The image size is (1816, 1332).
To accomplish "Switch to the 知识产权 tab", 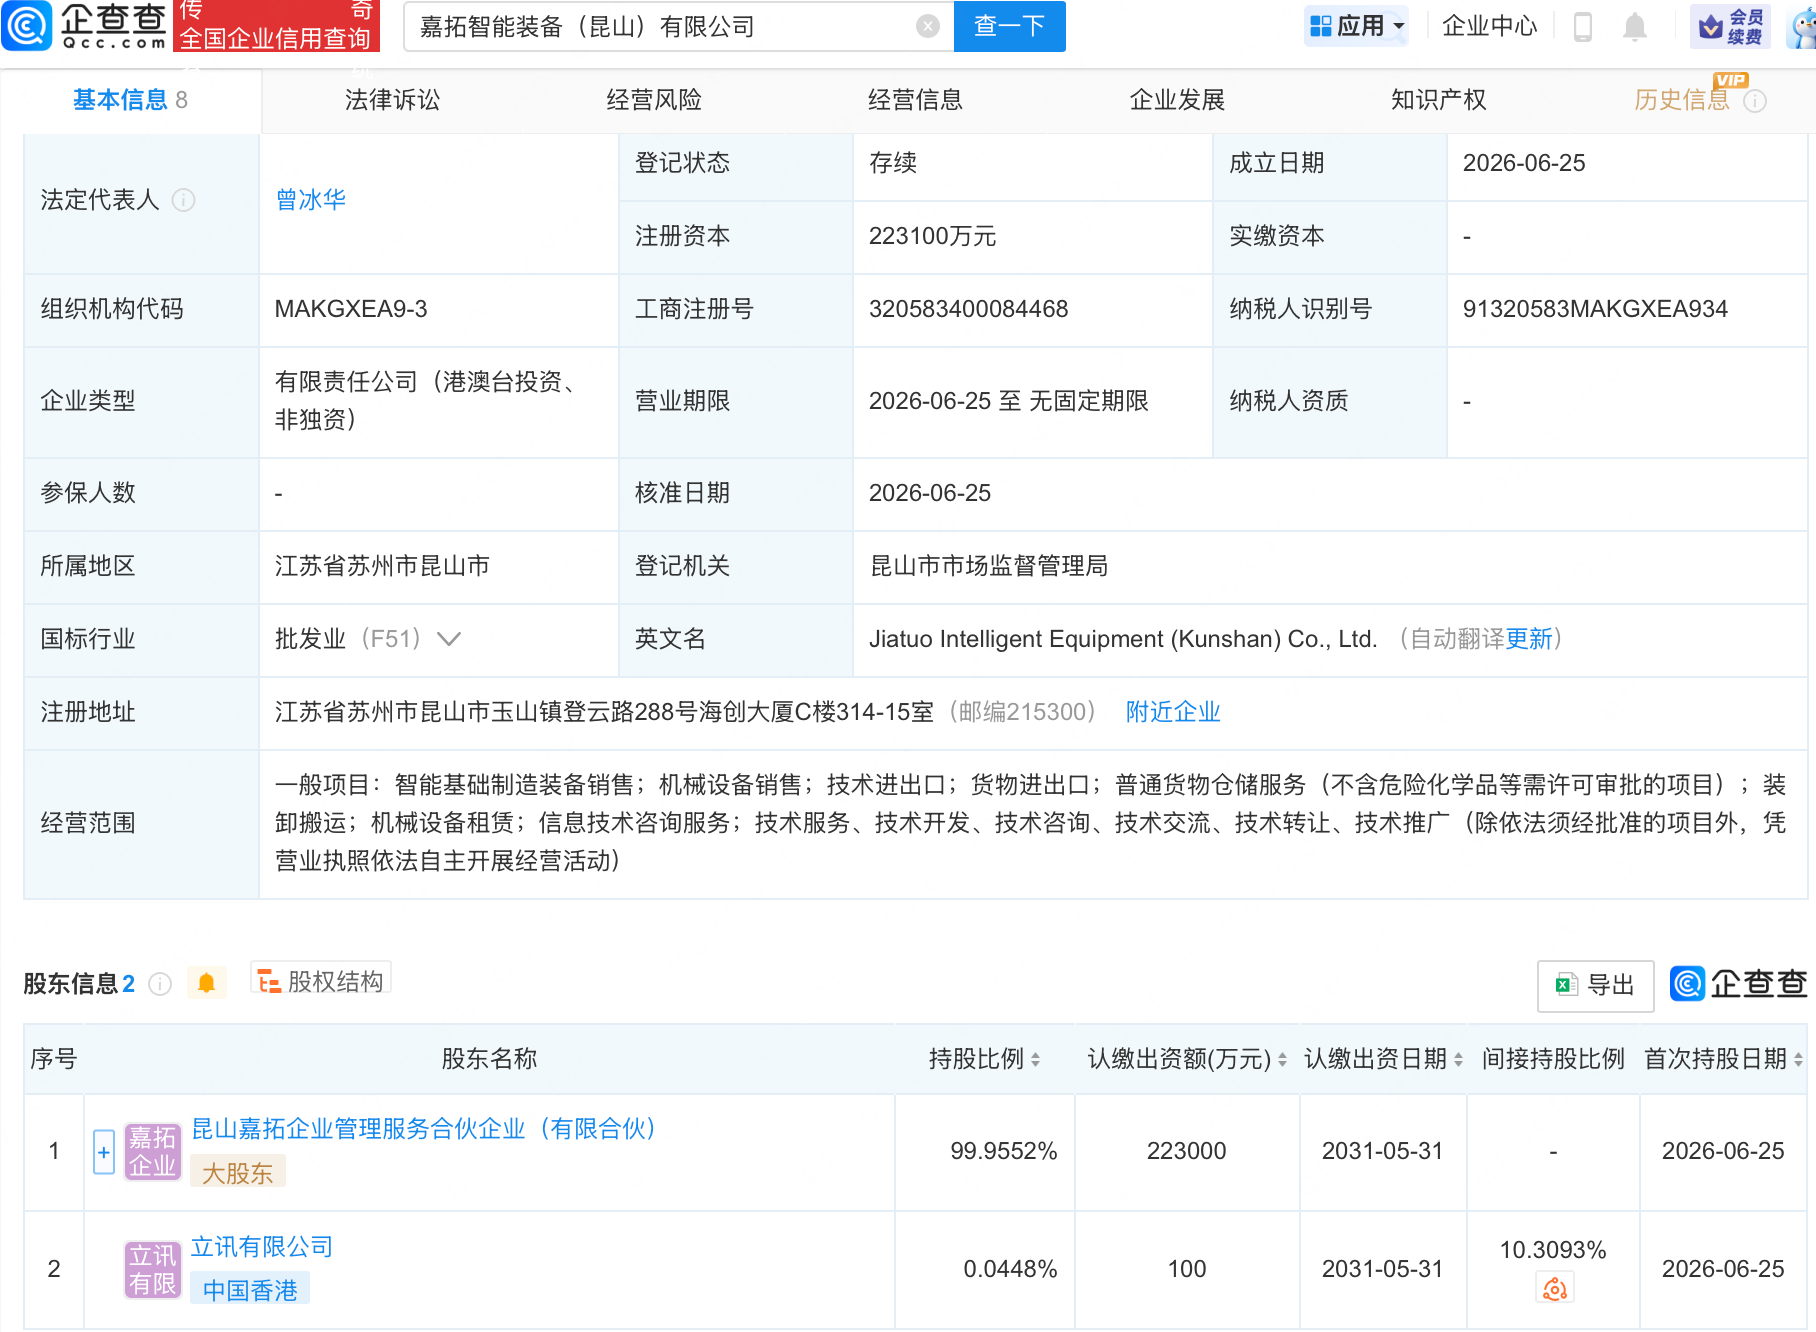I will pos(1438,100).
